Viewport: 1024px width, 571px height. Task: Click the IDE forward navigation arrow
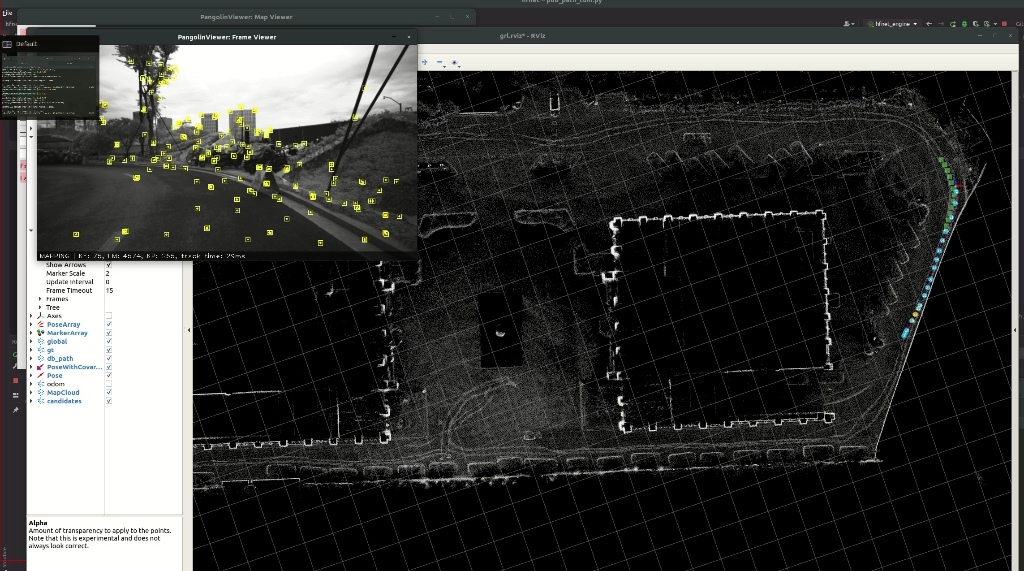pos(941,24)
